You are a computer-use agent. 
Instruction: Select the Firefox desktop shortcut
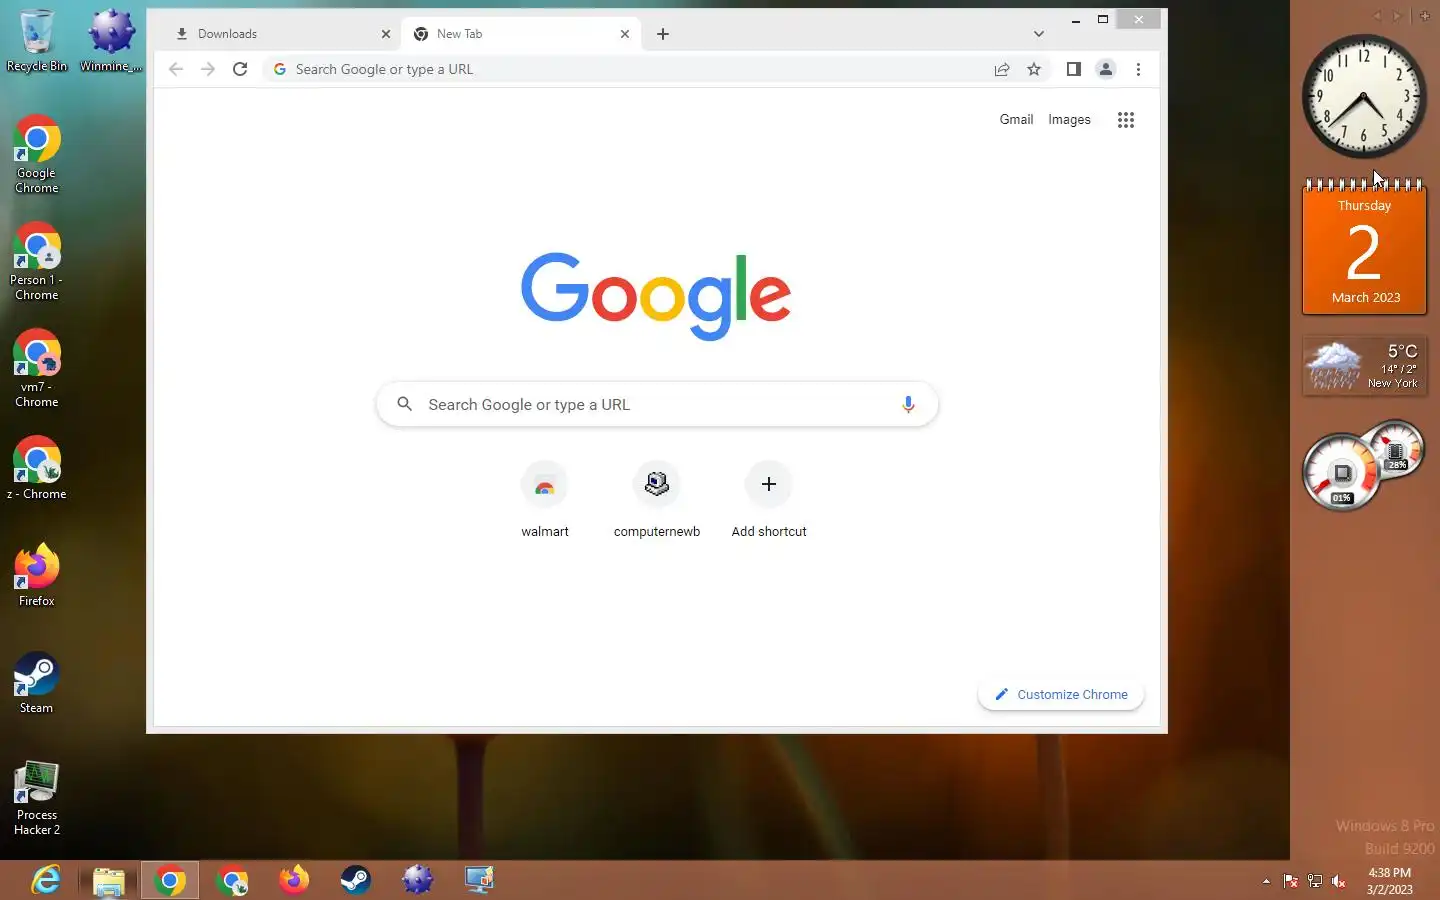pyautogui.click(x=37, y=575)
